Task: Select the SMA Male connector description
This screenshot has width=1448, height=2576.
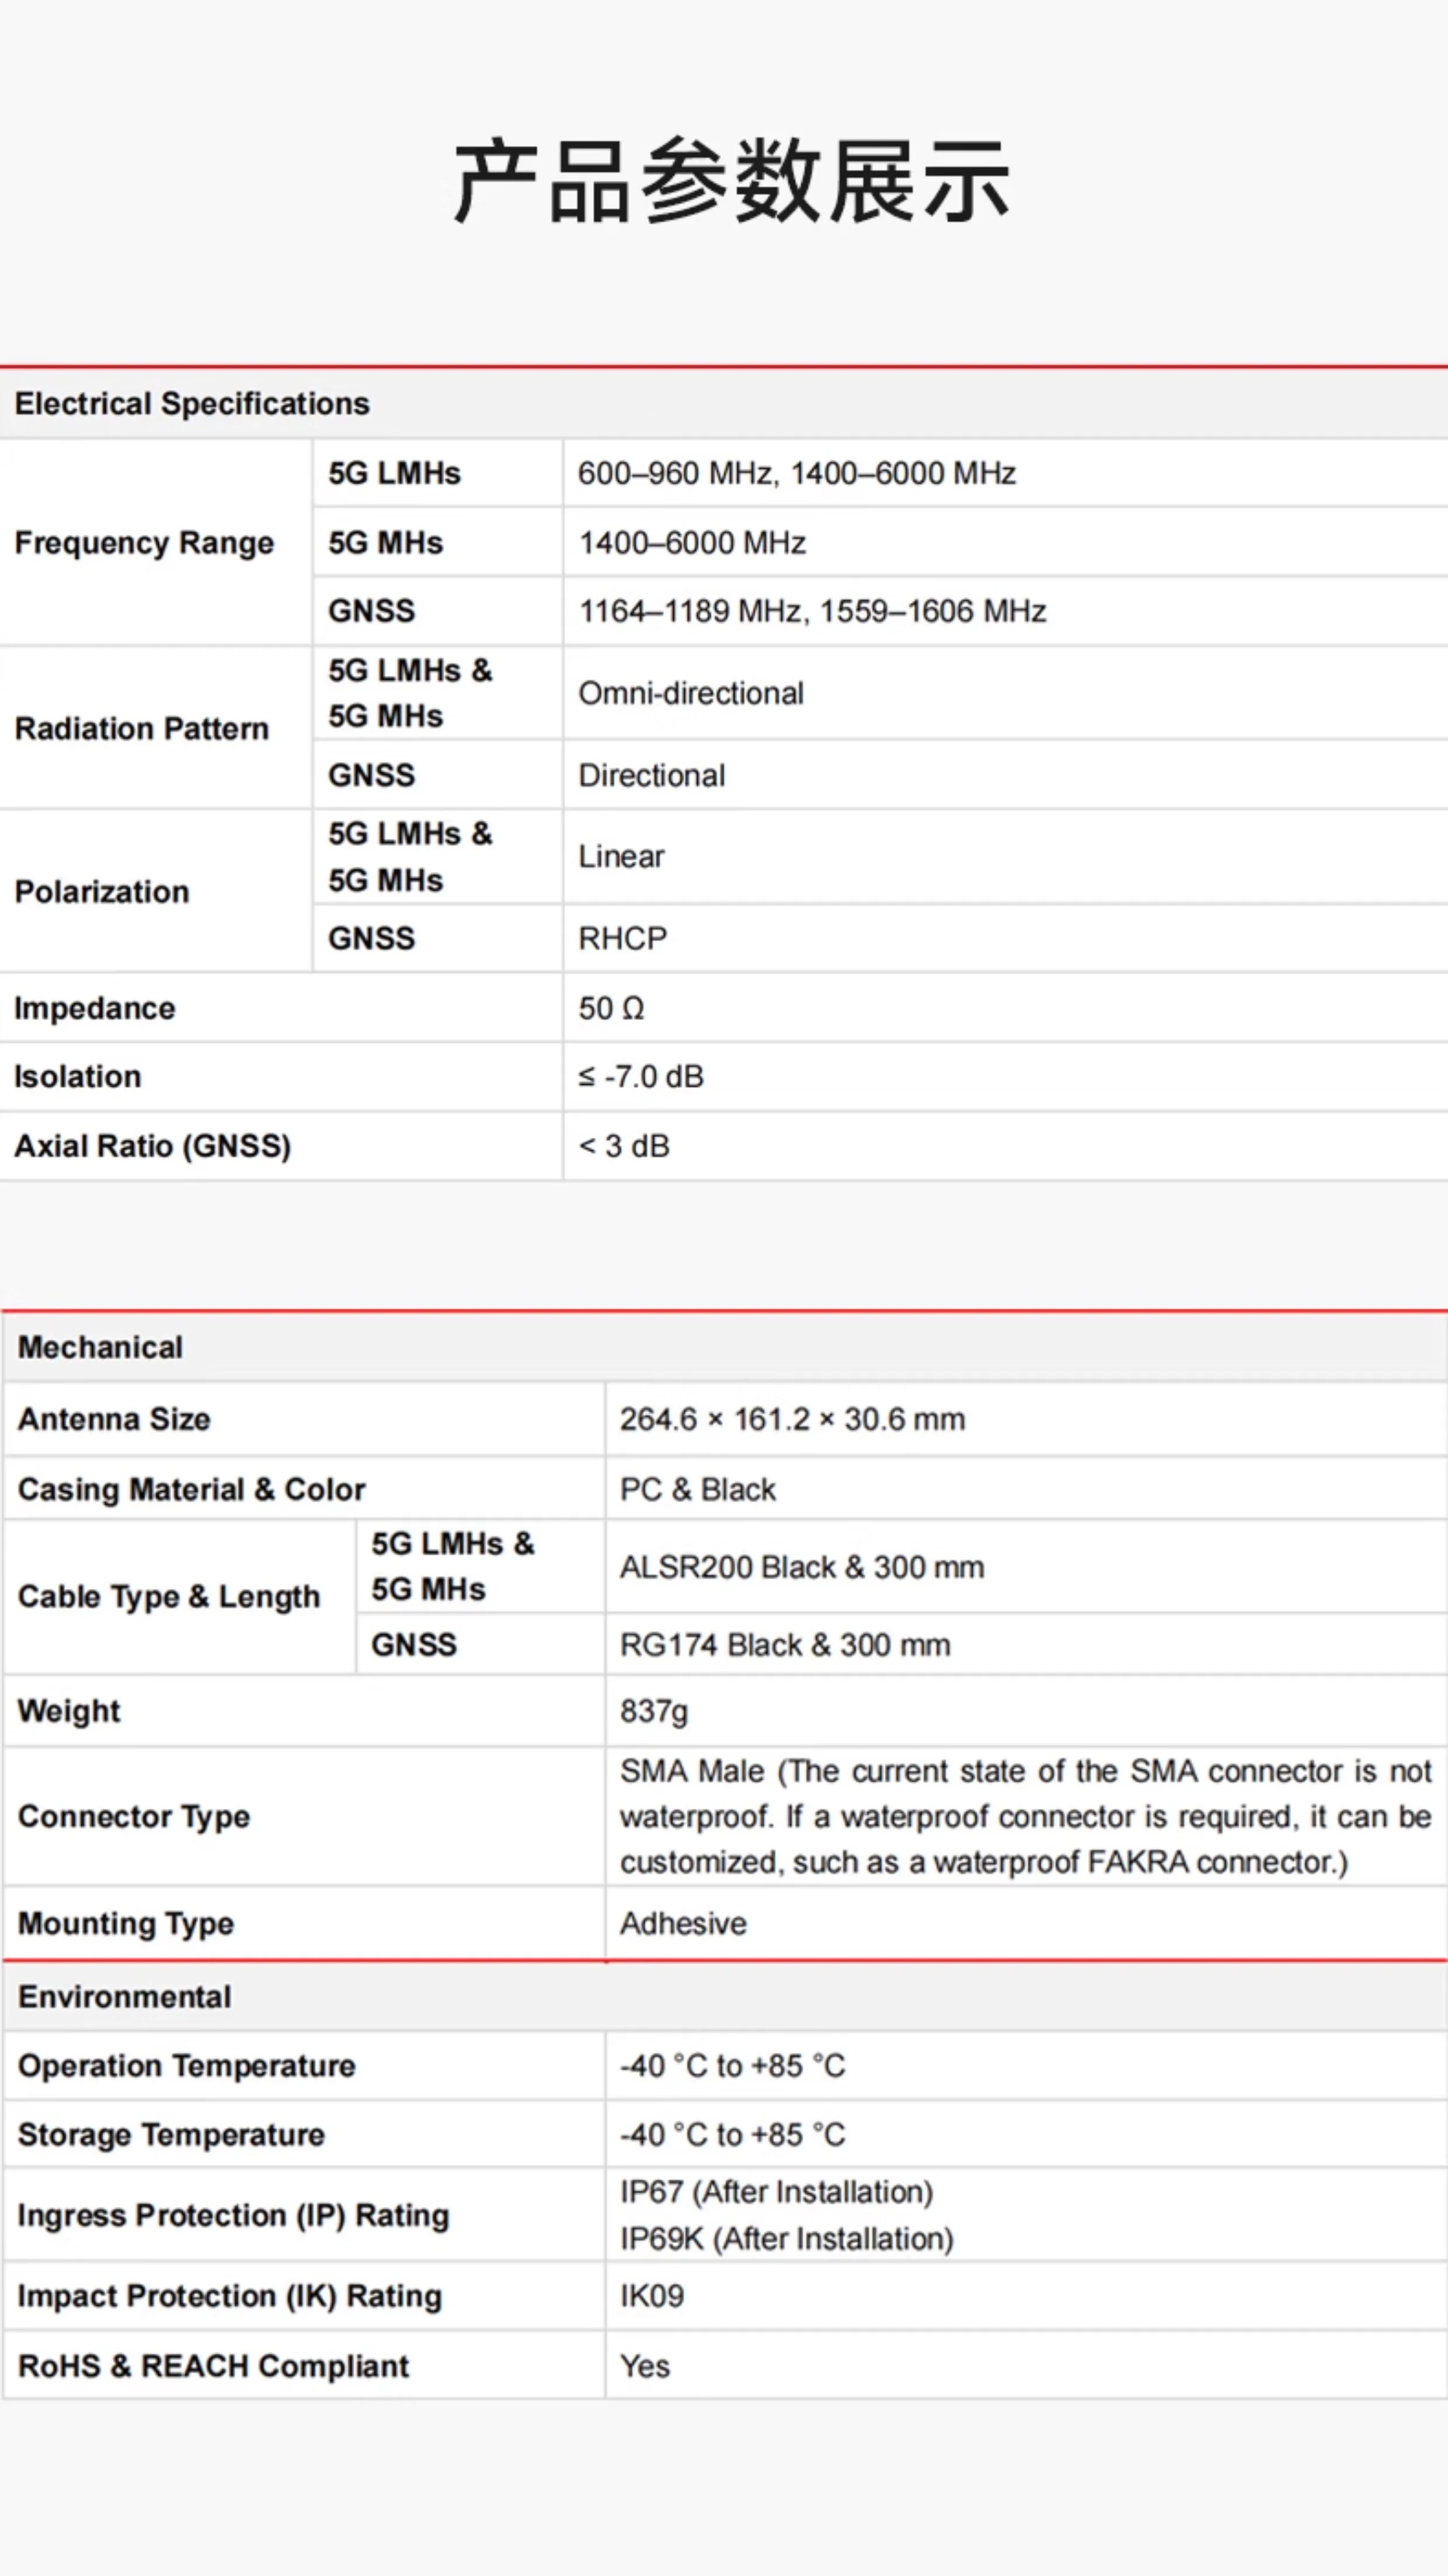Action: (x=1024, y=1816)
